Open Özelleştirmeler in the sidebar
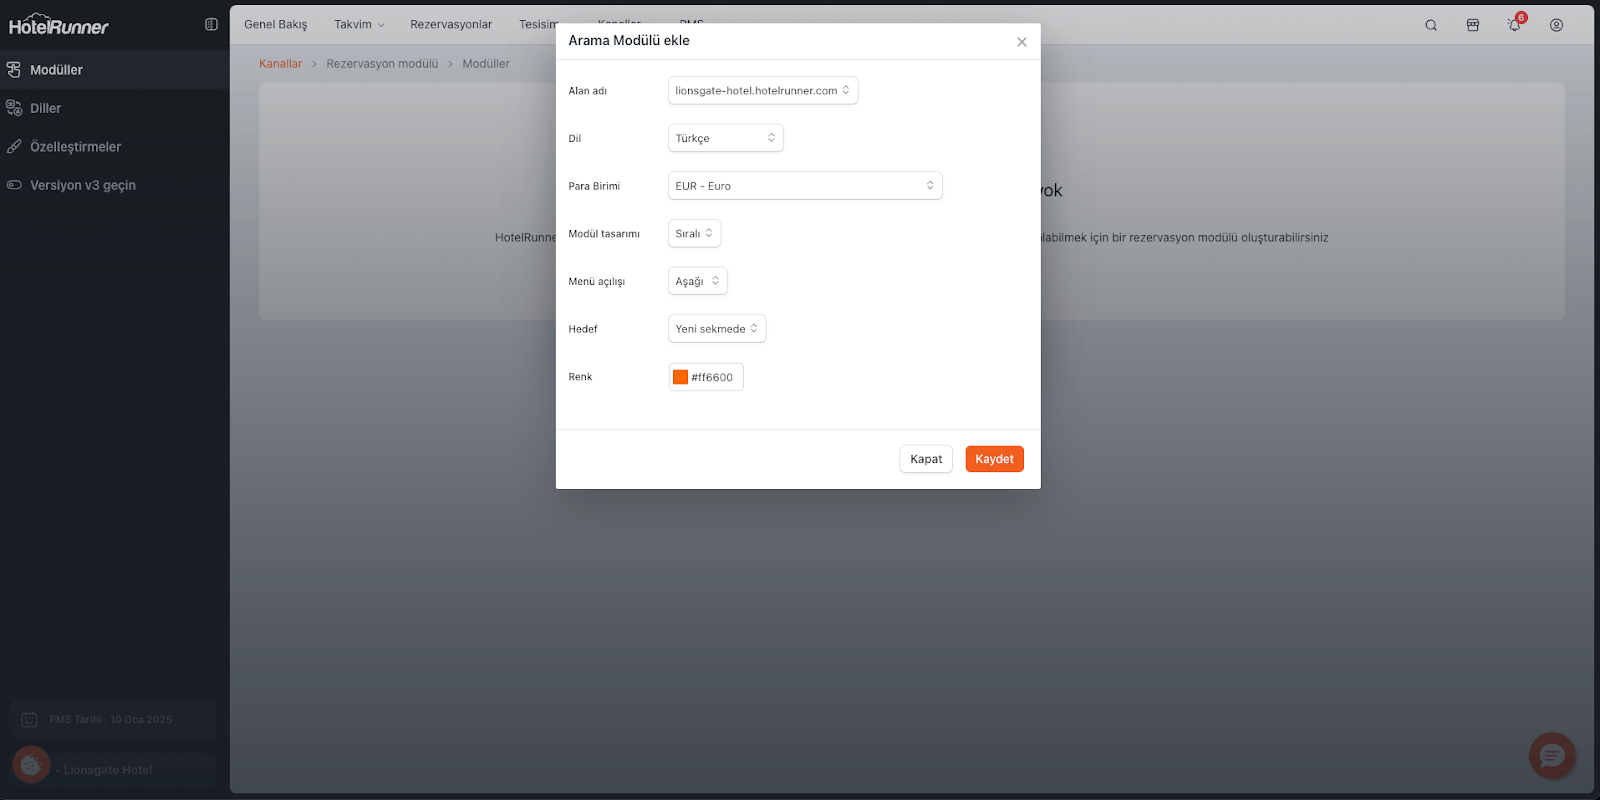1600x800 pixels. (x=75, y=147)
